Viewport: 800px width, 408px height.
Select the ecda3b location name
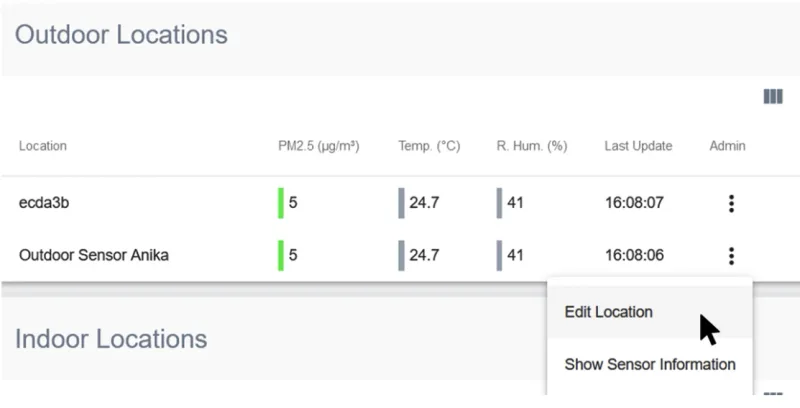[44, 203]
